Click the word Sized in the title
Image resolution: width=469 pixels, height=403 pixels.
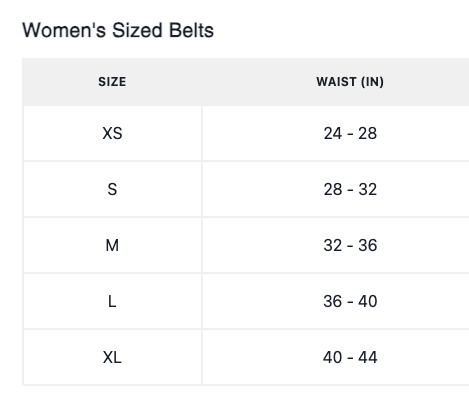click(x=137, y=30)
